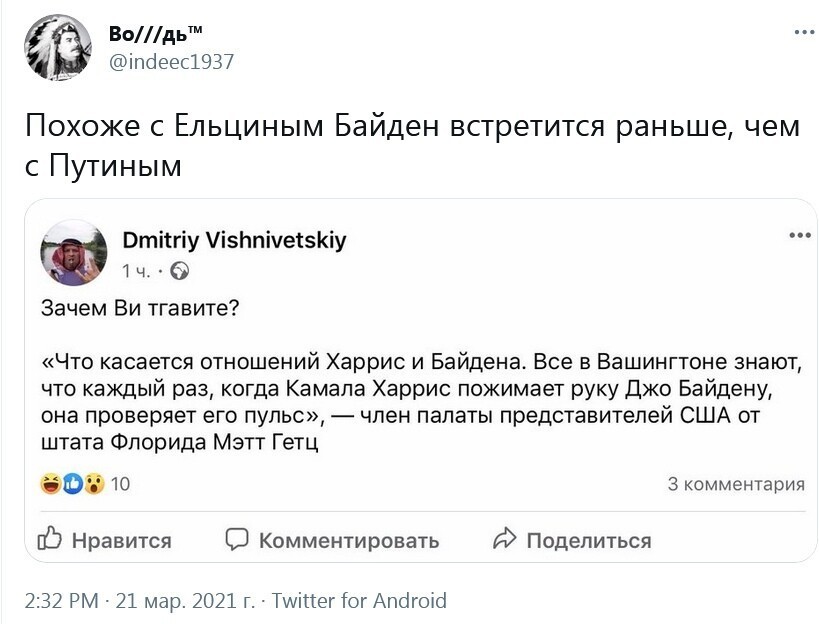Click the wow reaction emoji icon

(94, 484)
